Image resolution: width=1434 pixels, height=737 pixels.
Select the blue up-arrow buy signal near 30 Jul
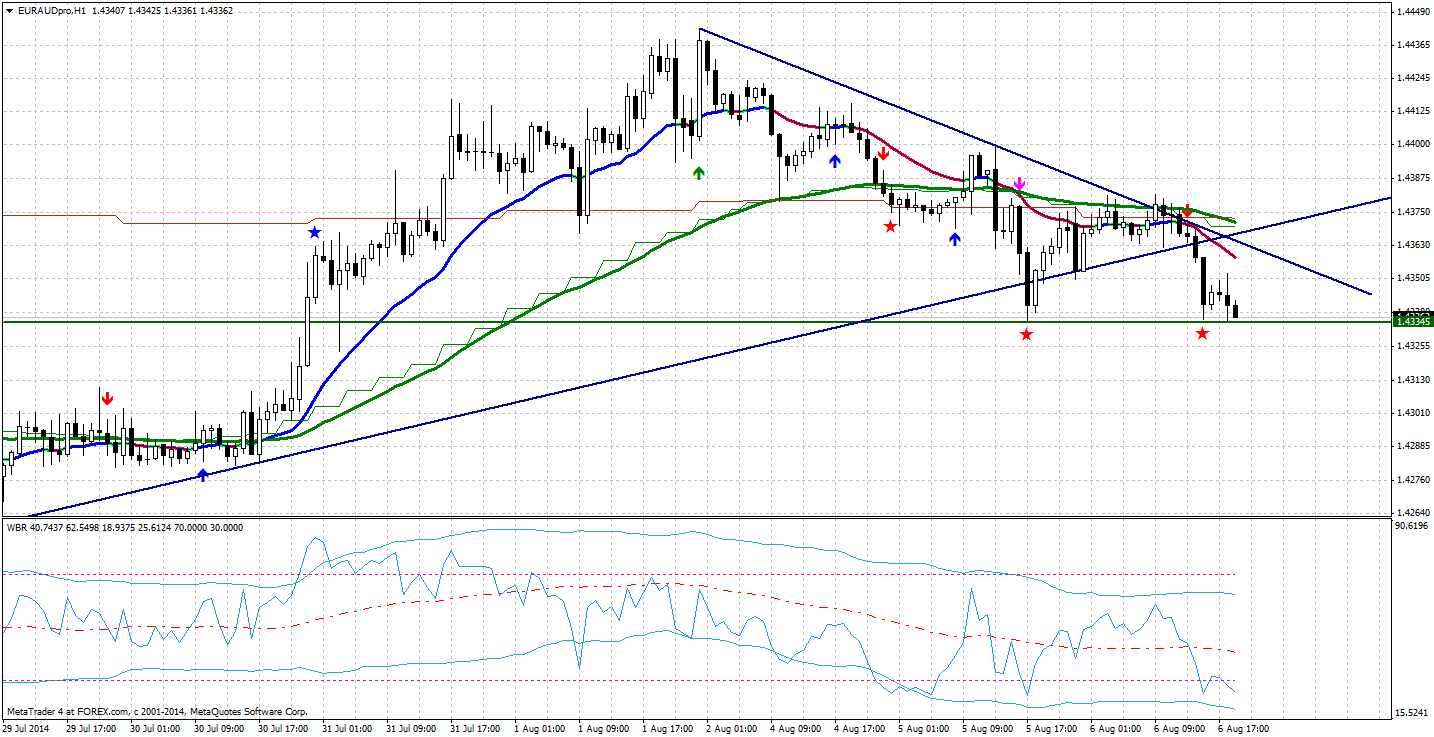coord(202,474)
